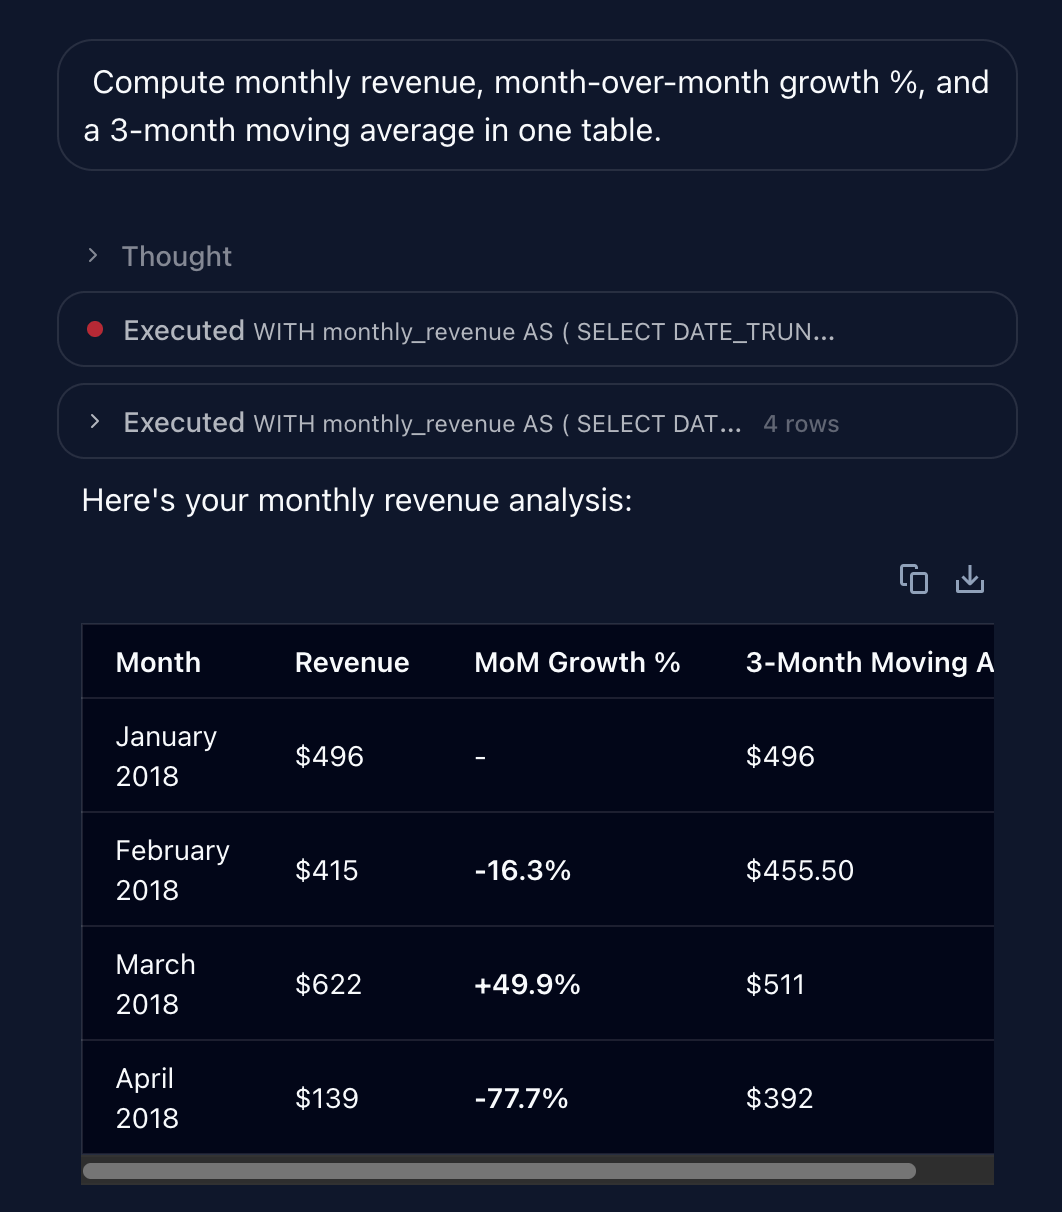
Task: Click the 4 rows label
Action: pyautogui.click(x=801, y=424)
